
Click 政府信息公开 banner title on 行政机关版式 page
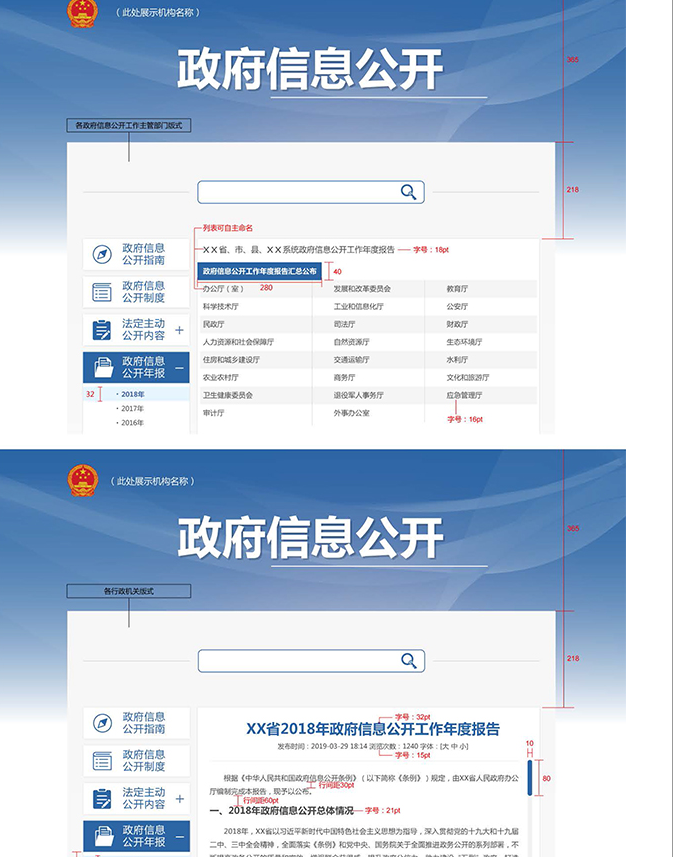coord(310,538)
